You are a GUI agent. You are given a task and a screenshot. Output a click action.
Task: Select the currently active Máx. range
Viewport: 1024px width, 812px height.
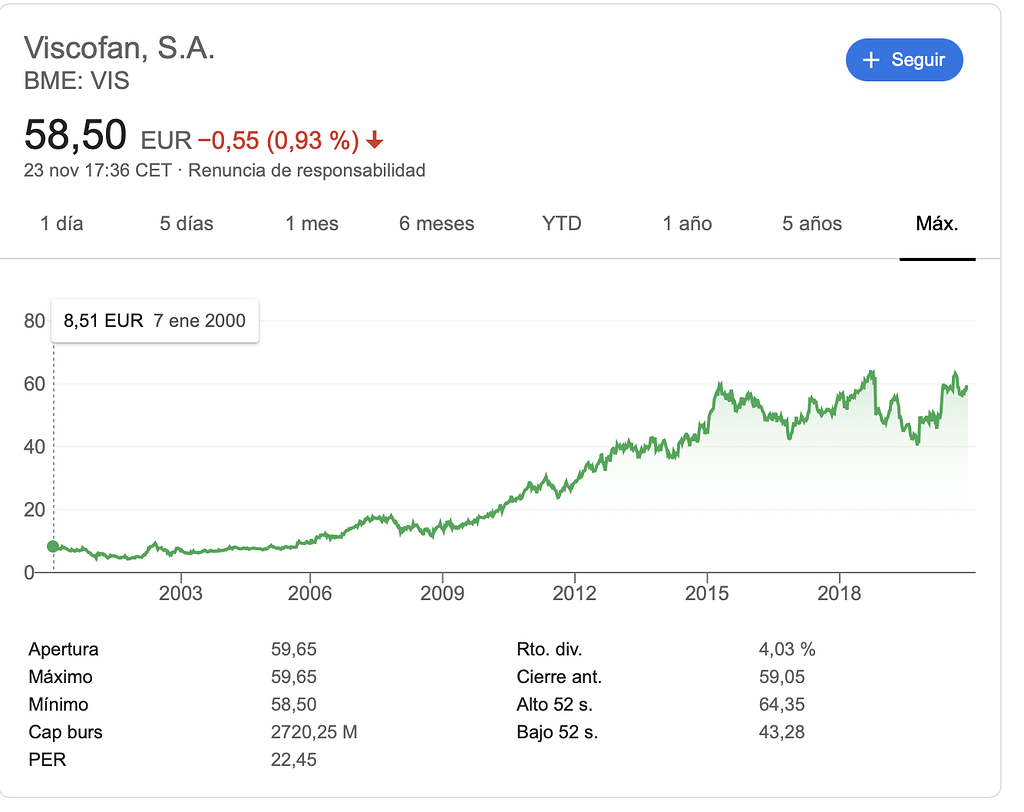click(937, 224)
